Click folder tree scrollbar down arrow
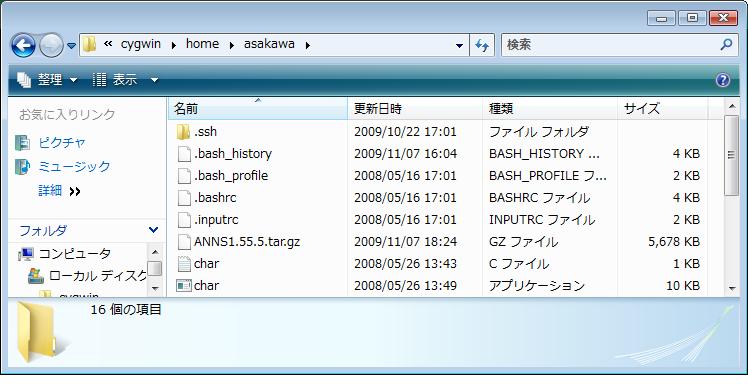The width and height of the screenshot is (748, 384). (154, 289)
